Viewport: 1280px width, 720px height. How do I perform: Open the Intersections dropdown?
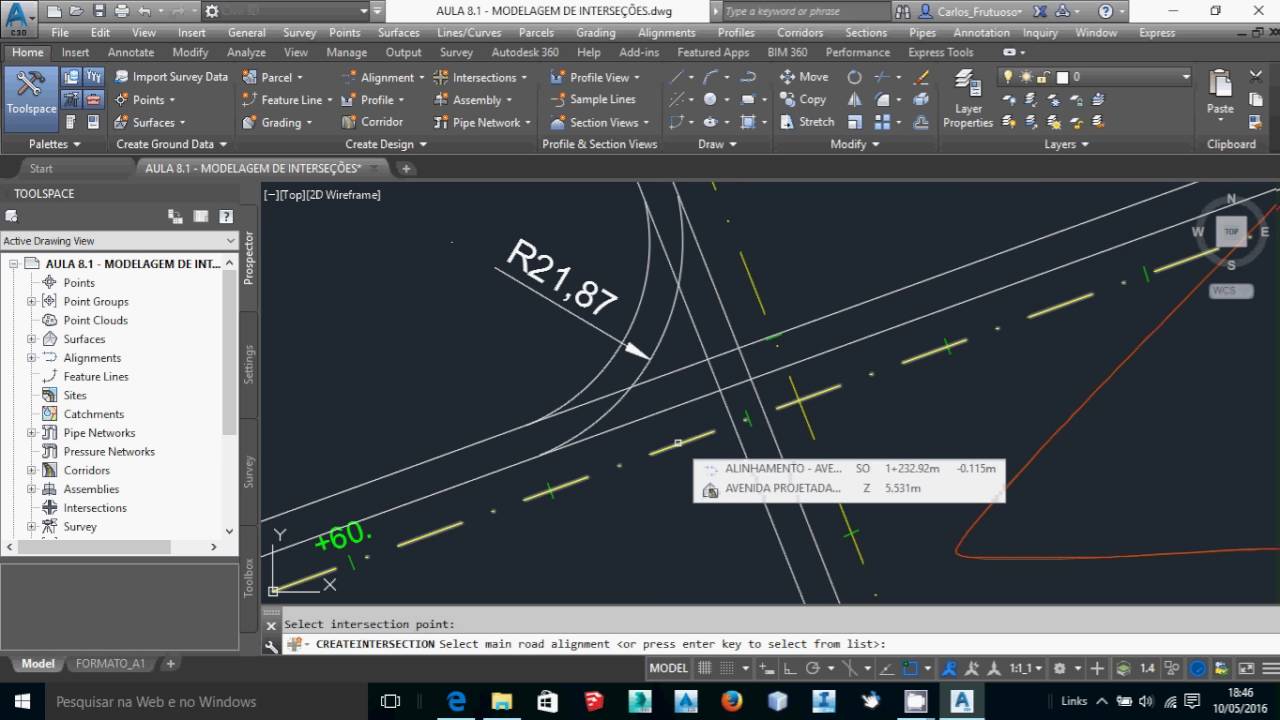pyautogui.click(x=480, y=77)
